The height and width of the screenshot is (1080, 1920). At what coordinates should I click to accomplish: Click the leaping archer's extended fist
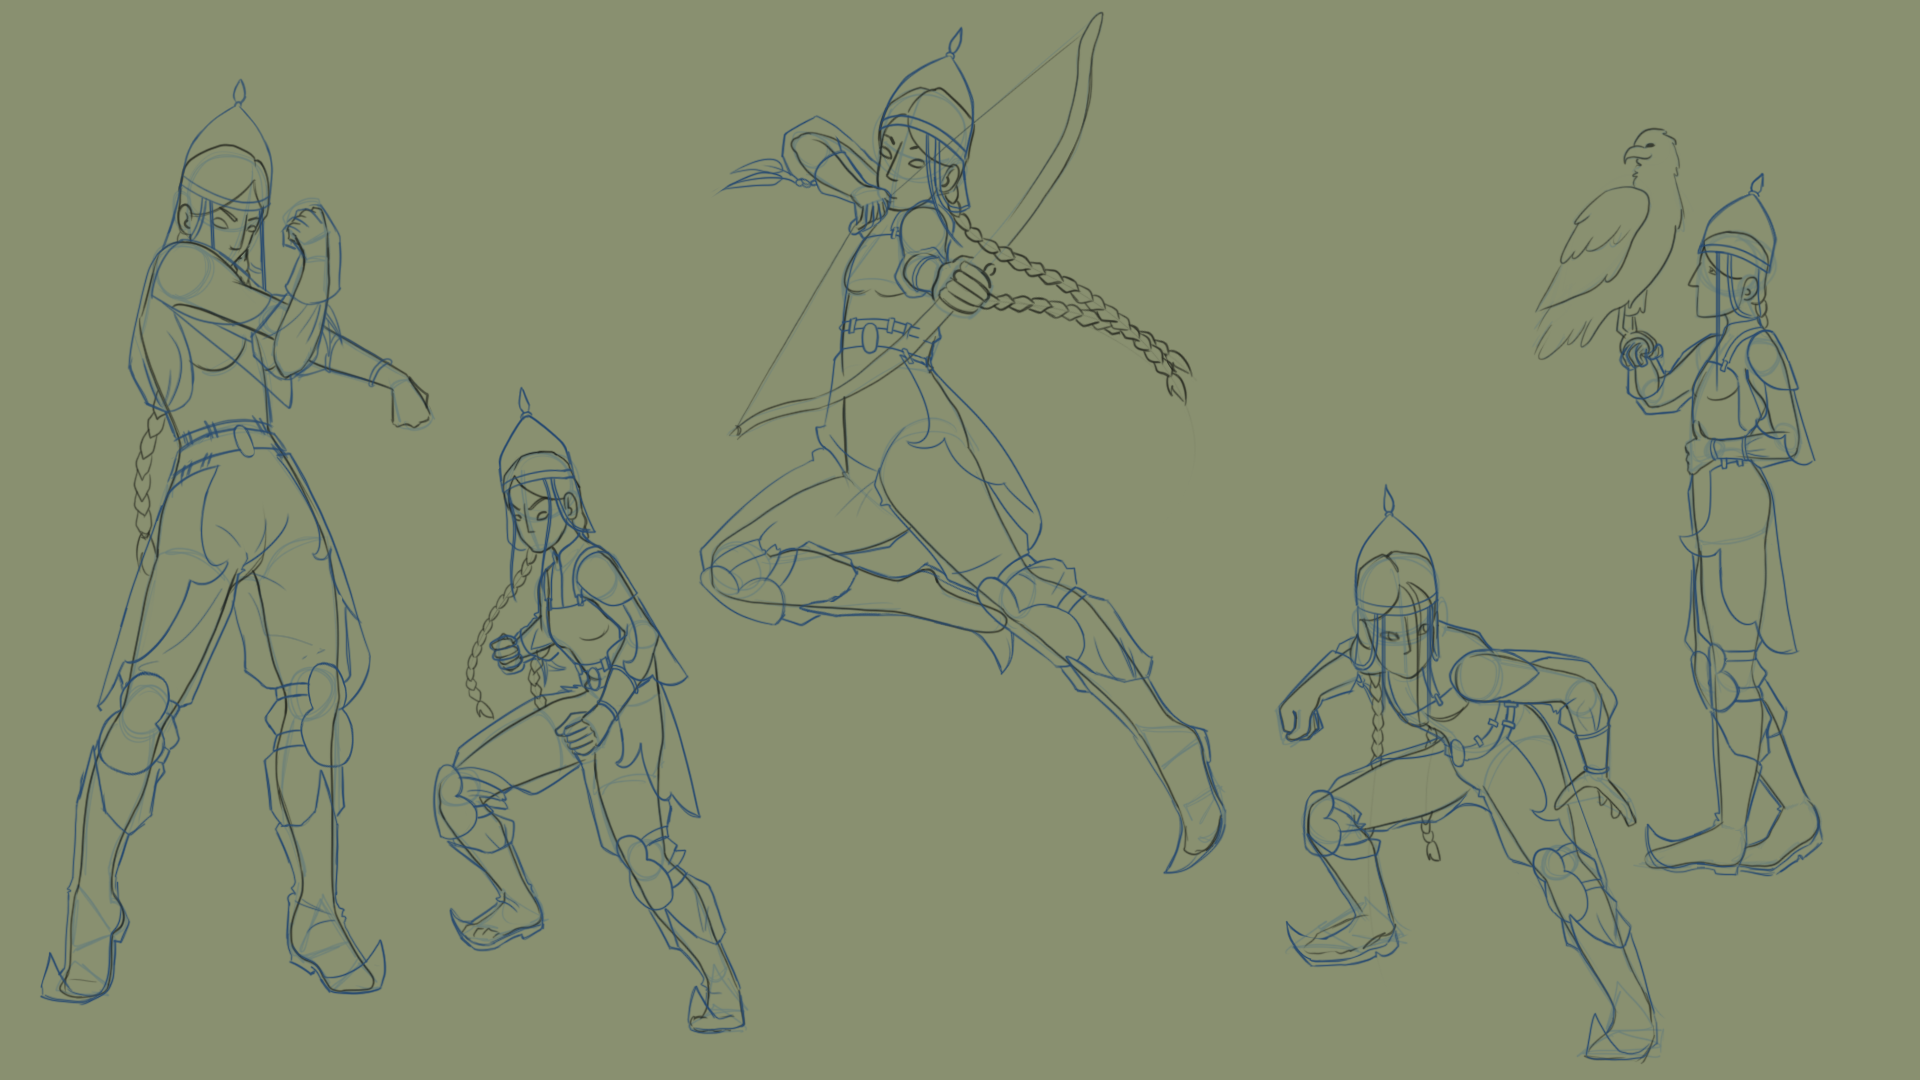(x=965, y=287)
